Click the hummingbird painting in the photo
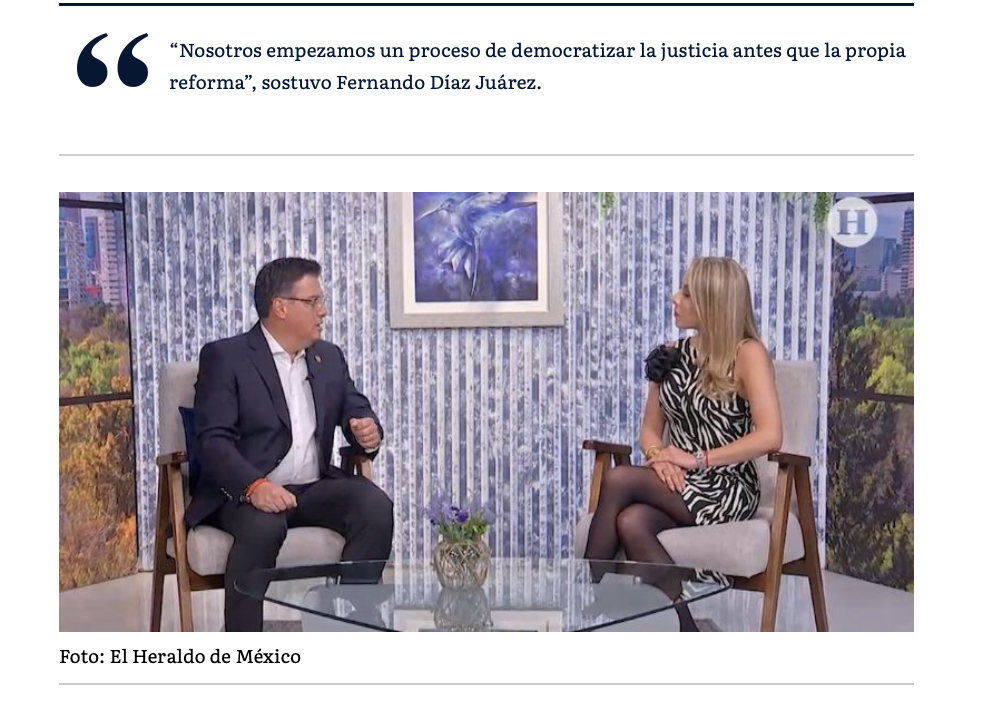The width and height of the screenshot is (998, 702). tap(475, 259)
